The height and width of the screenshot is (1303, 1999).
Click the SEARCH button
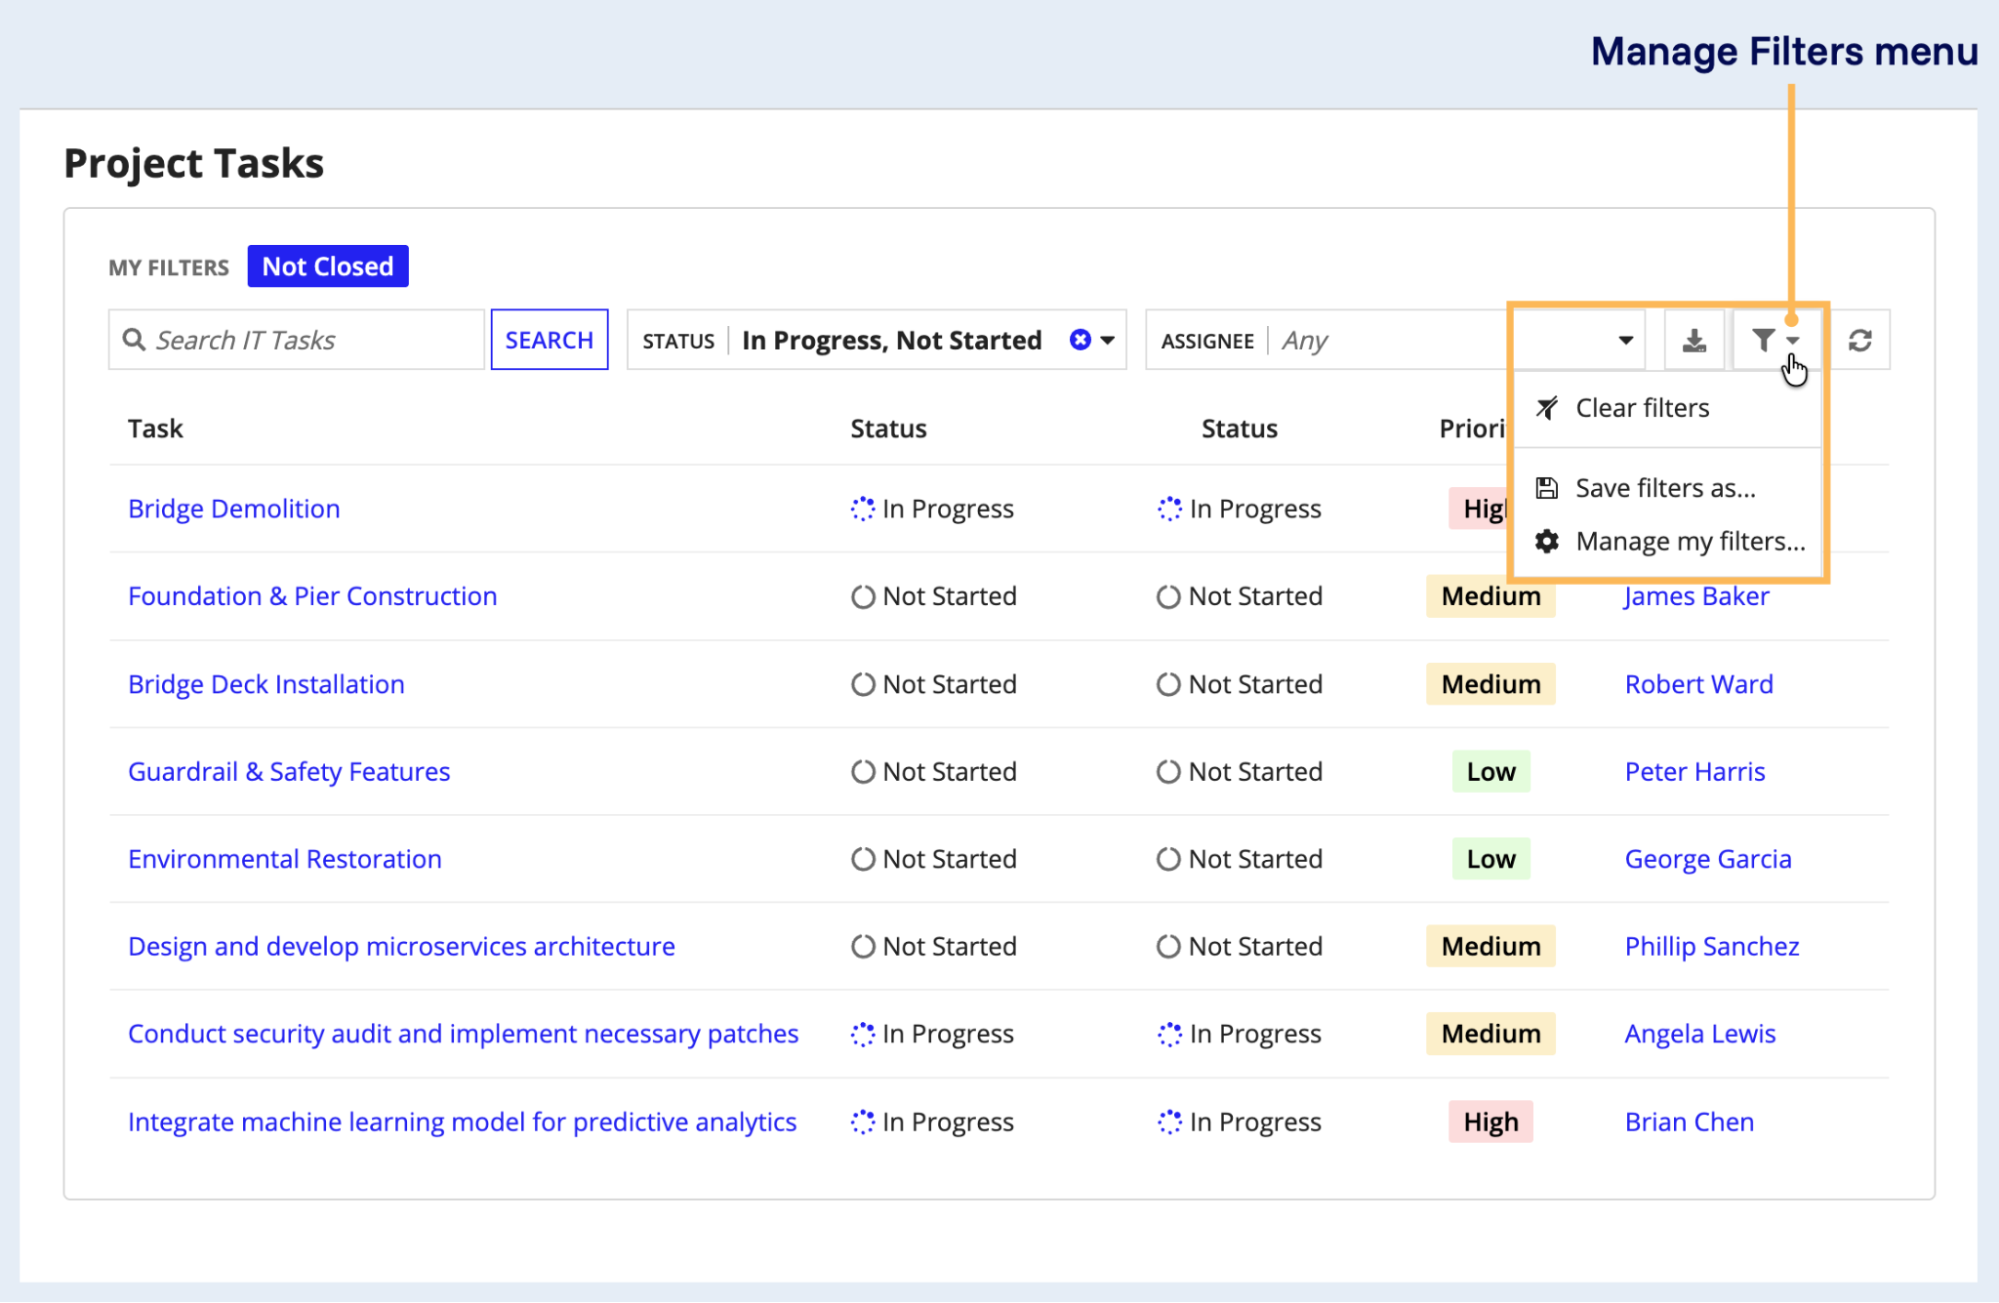(x=549, y=340)
